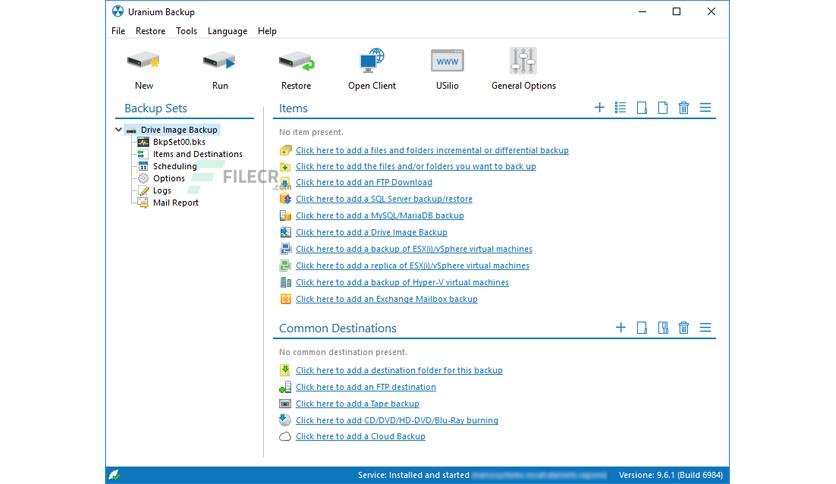Viewport: 836px width, 484px height.
Task: Click link to add a SQL Server backup/restore
Action: 384,199
